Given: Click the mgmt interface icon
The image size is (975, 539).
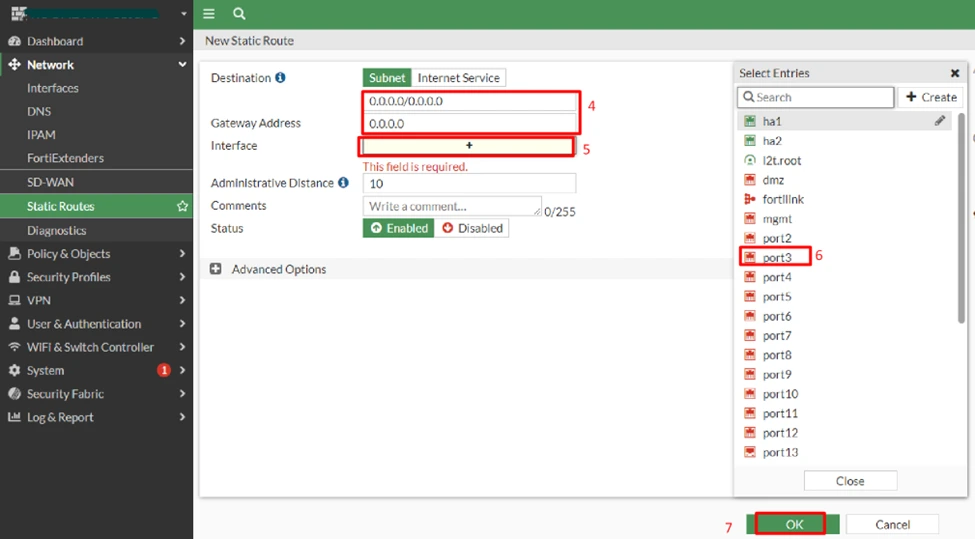Looking at the screenshot, I should coord(750,219).
